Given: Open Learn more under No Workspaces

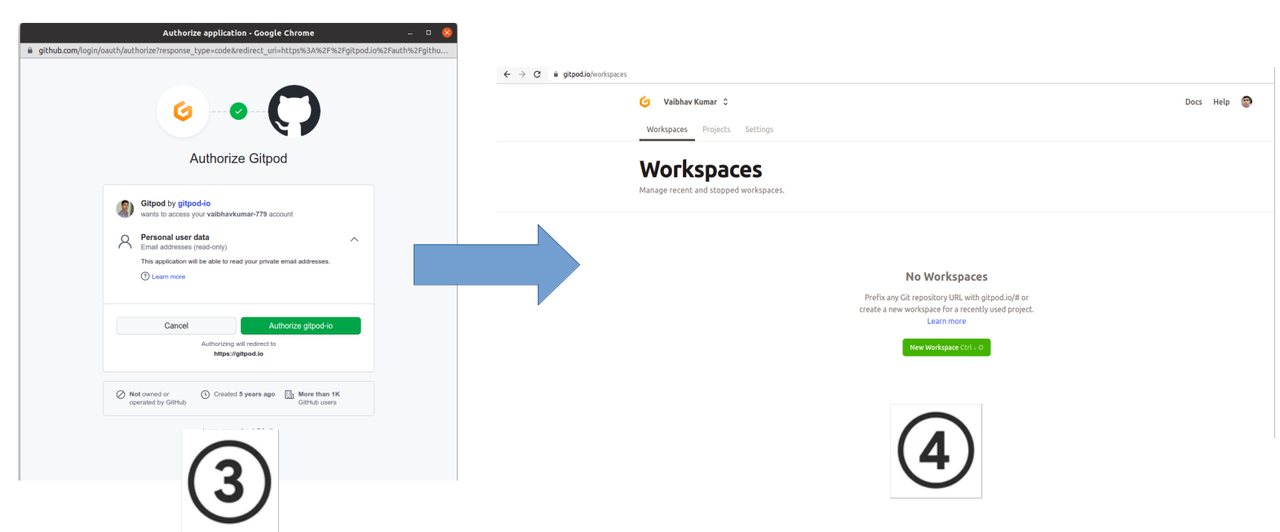Looking at the screenshot, I should tap(946, 321).
